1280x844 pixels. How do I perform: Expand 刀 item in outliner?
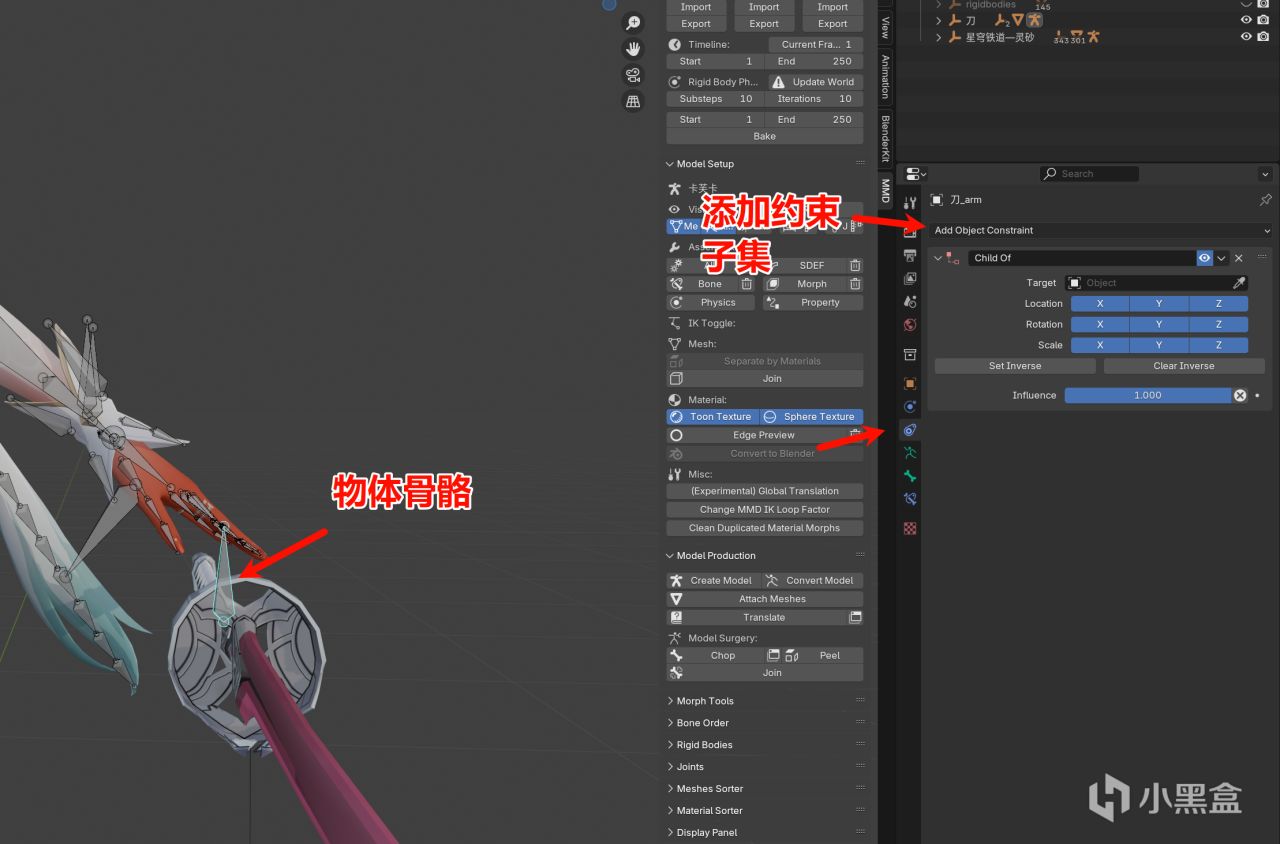point(938,20)
